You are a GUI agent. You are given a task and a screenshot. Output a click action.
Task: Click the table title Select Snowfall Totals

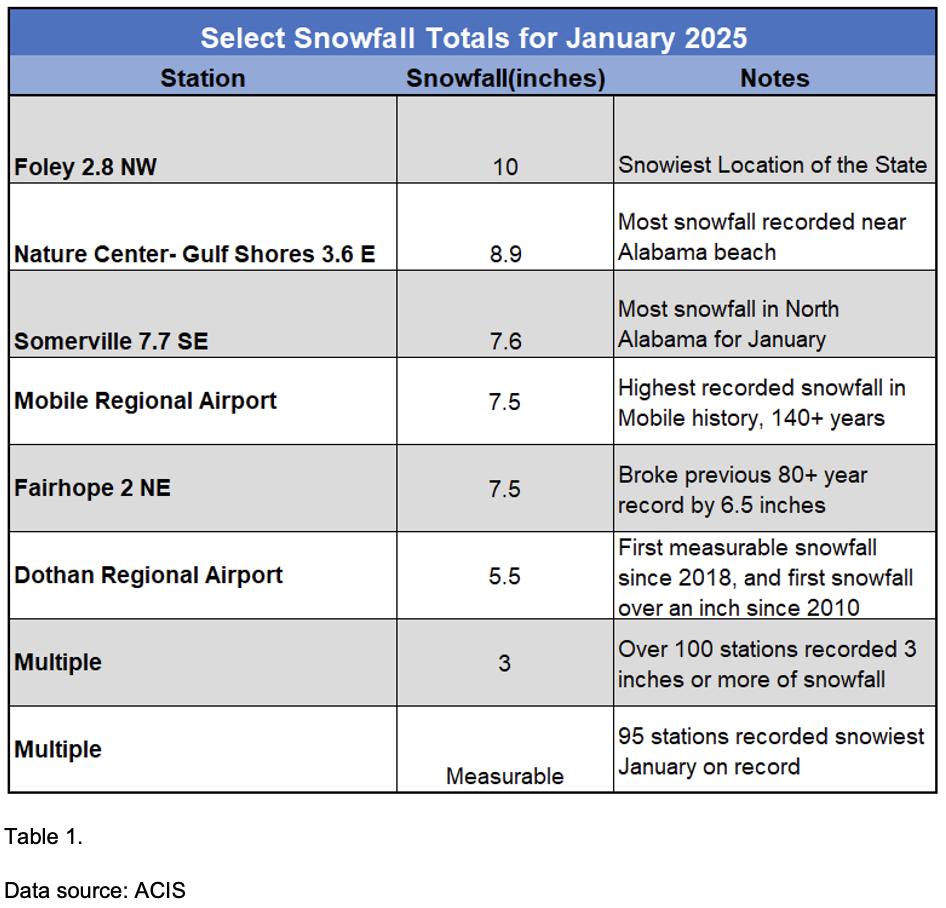[x=473, y=37]
